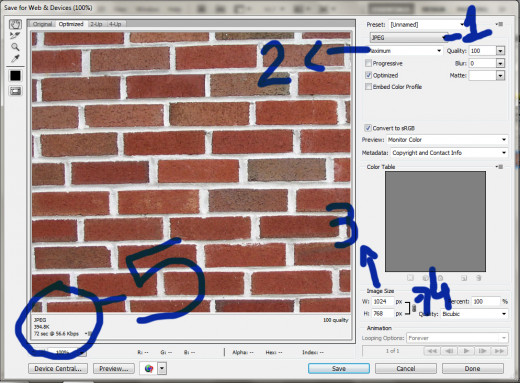Expand the Metadata dropdown
The height and width of the screenshot is (383, 520).
(x=449, y=153)
